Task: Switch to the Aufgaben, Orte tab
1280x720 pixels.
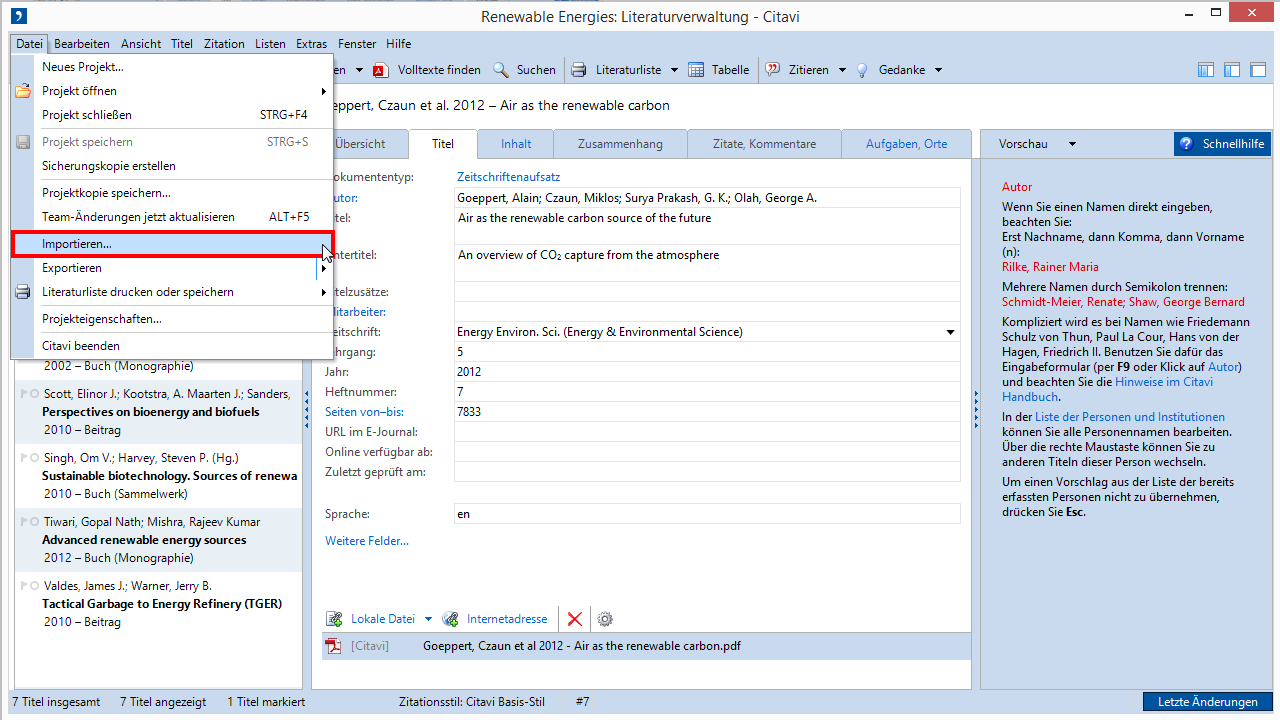Action: [907, 144]
